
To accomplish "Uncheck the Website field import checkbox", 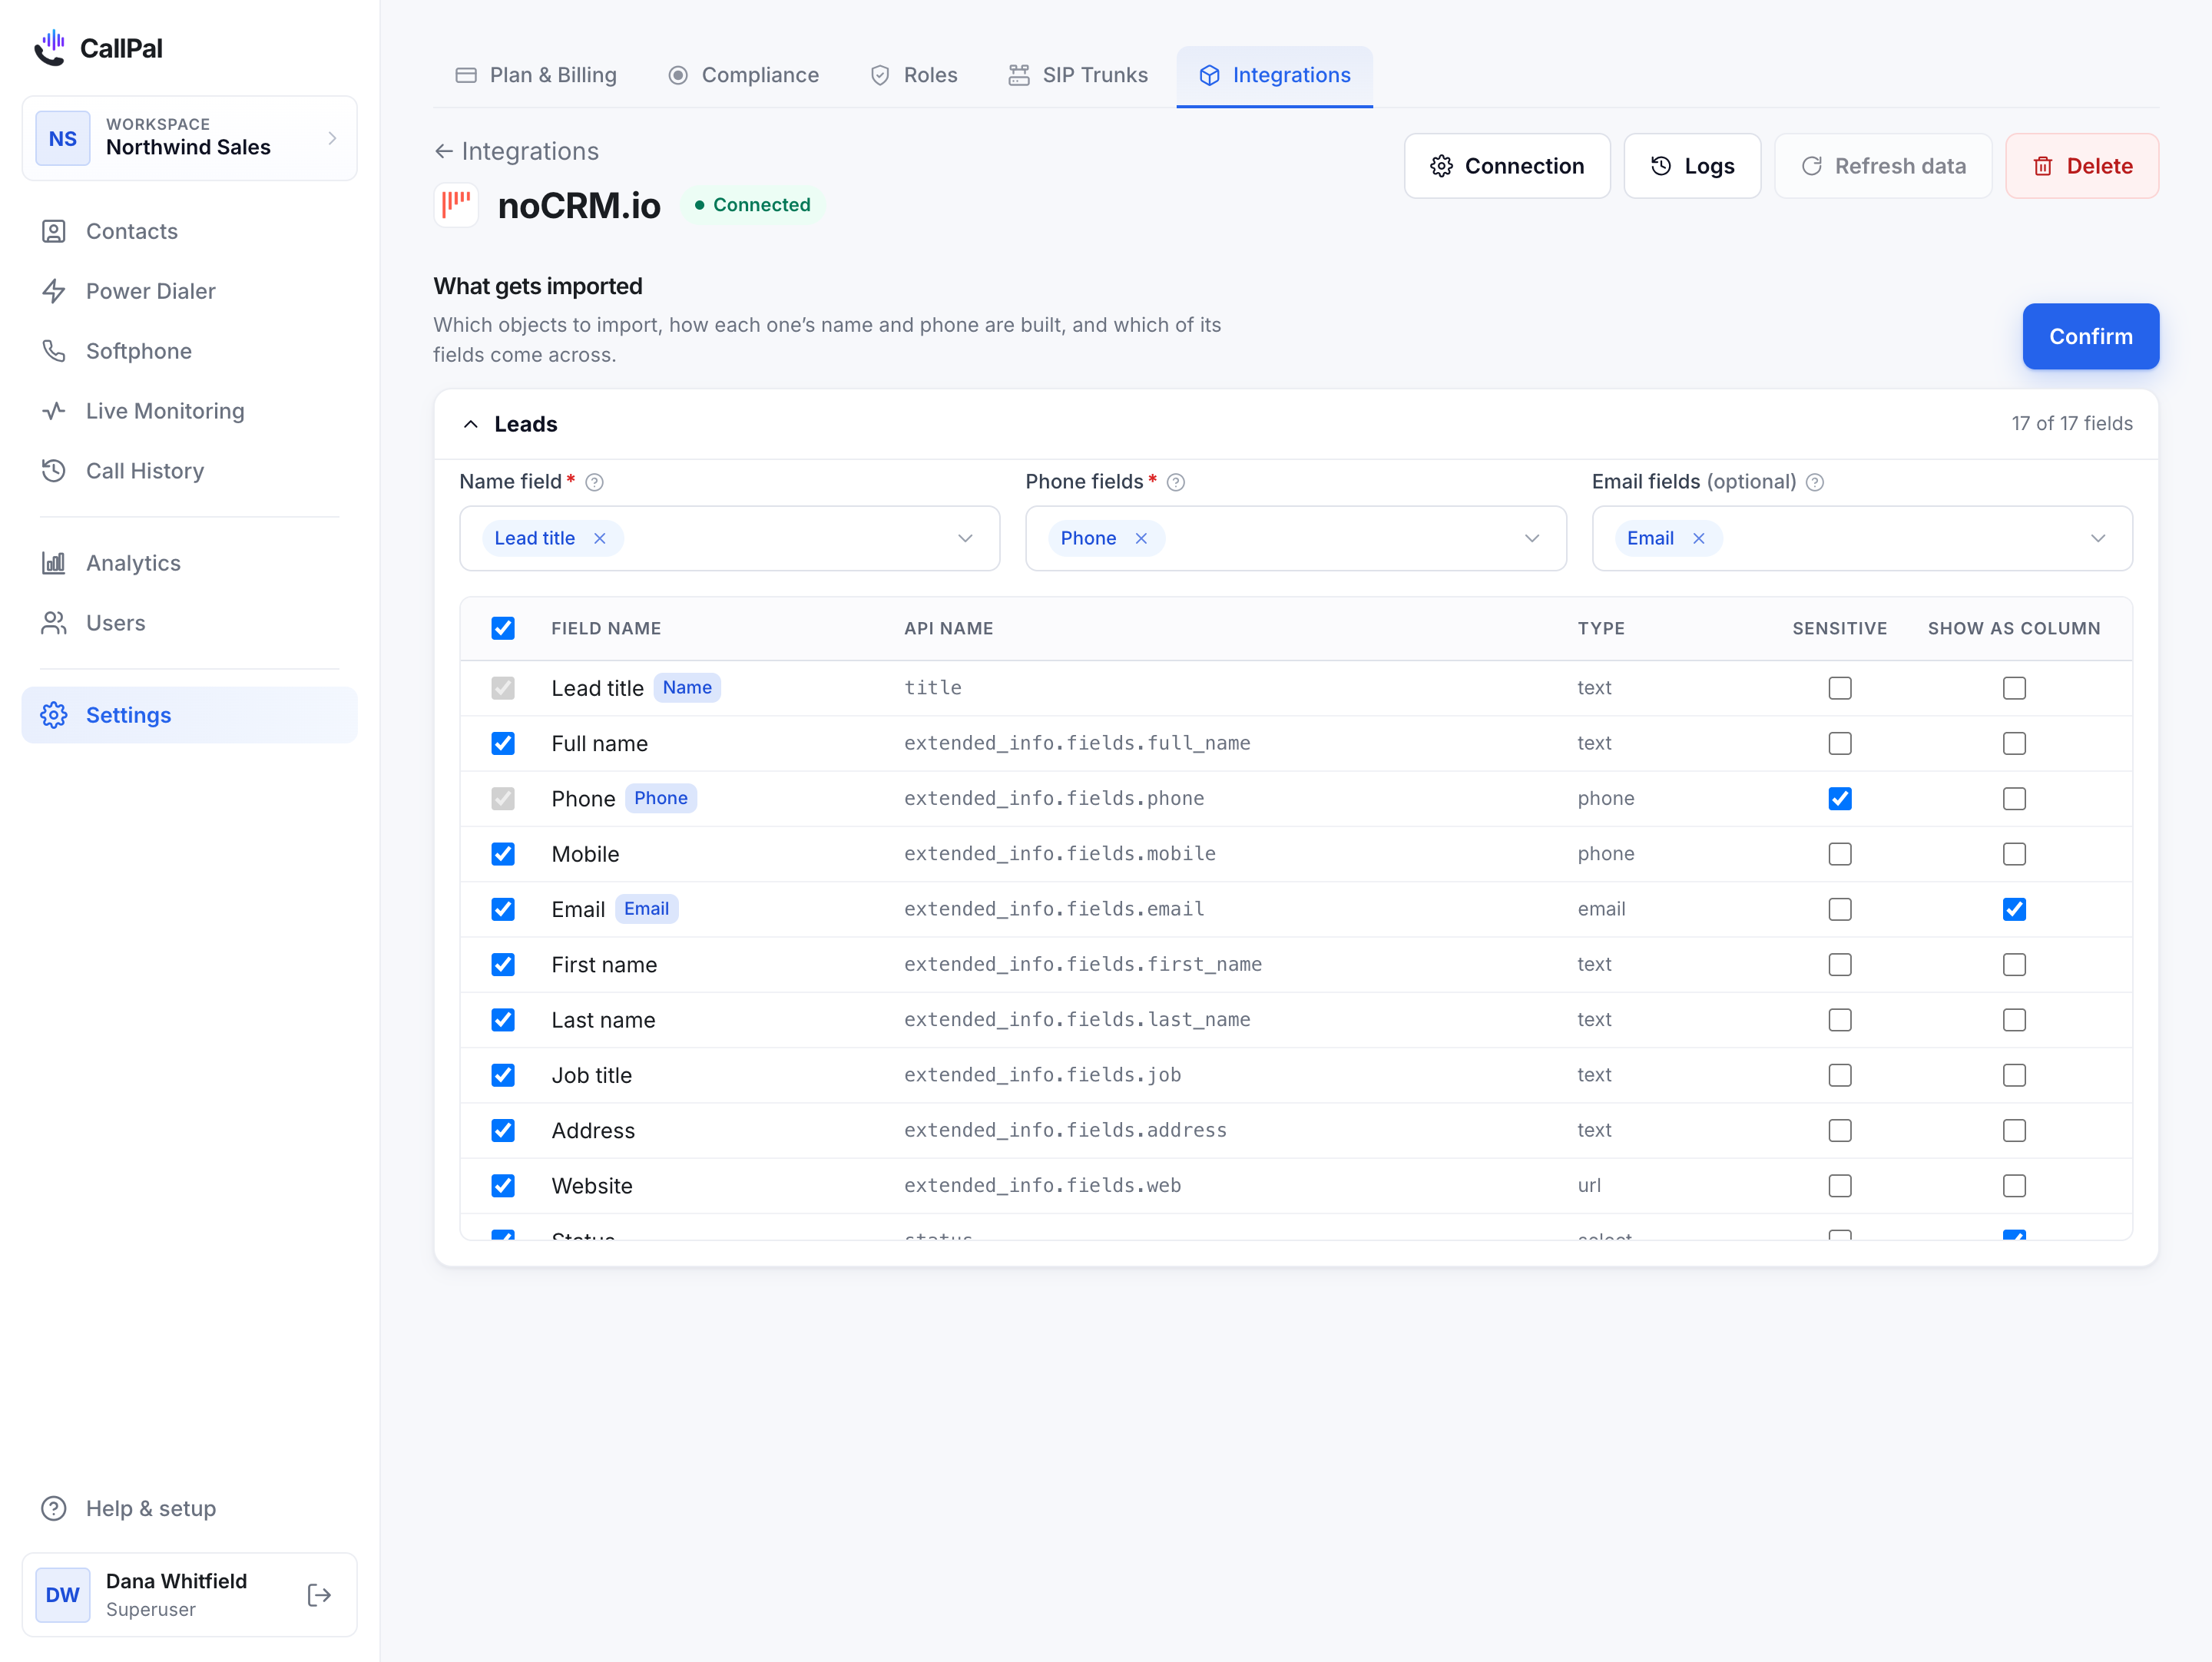I will [503, 1185].
